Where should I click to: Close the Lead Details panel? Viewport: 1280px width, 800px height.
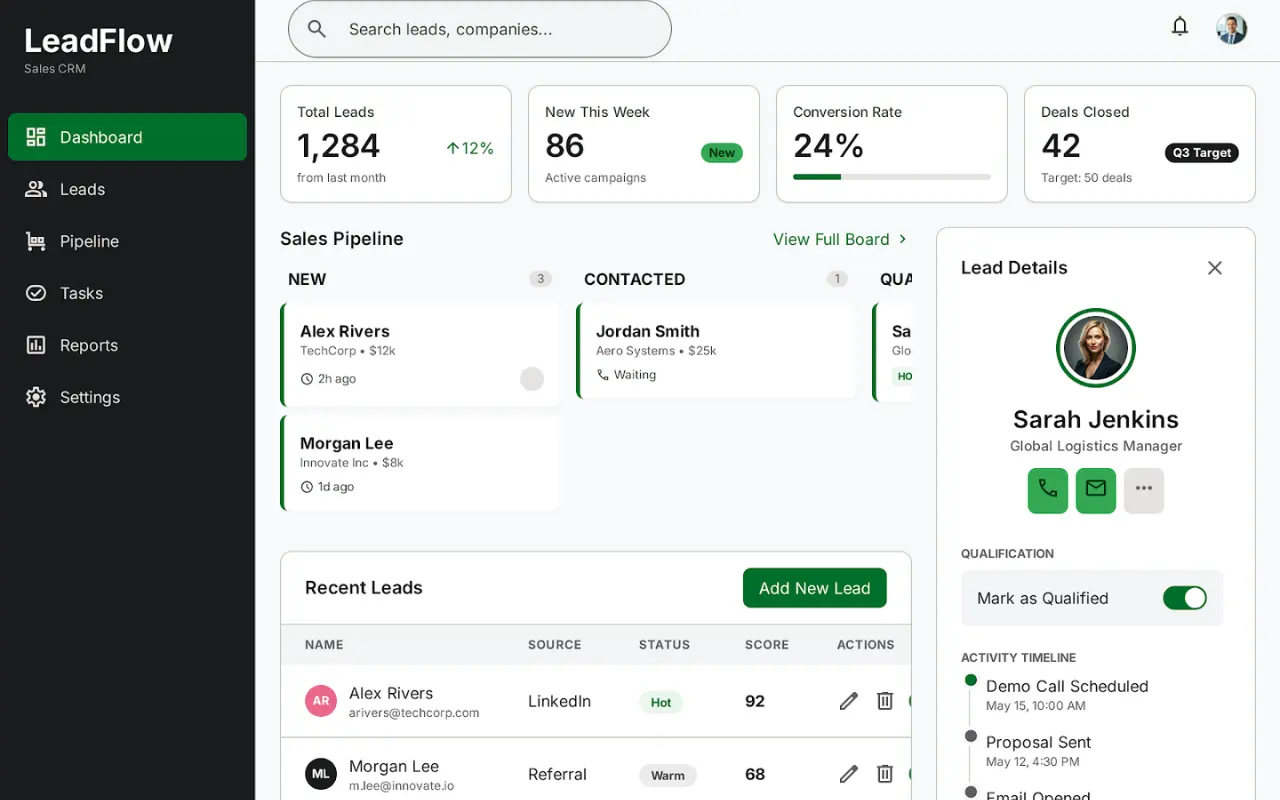click(x=1215, y=268)
